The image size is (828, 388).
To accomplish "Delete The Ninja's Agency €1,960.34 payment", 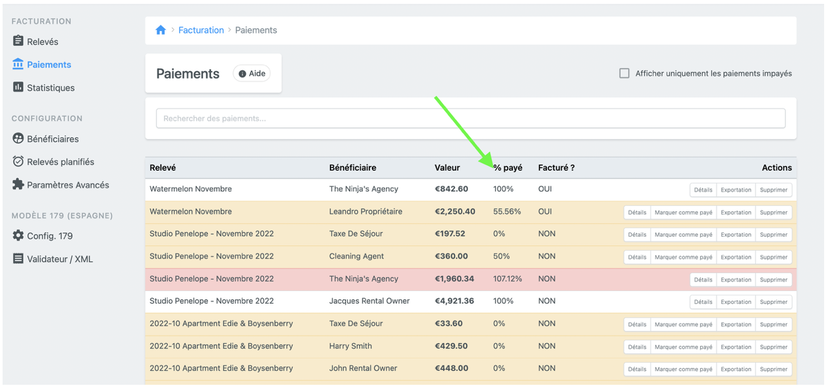I will point(774,280).
